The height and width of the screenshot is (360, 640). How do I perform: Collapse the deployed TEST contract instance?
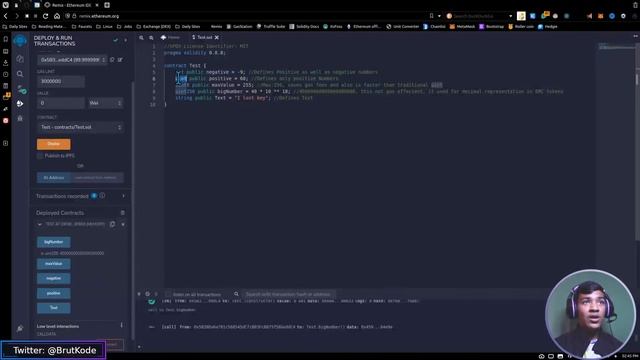point(40,224)
